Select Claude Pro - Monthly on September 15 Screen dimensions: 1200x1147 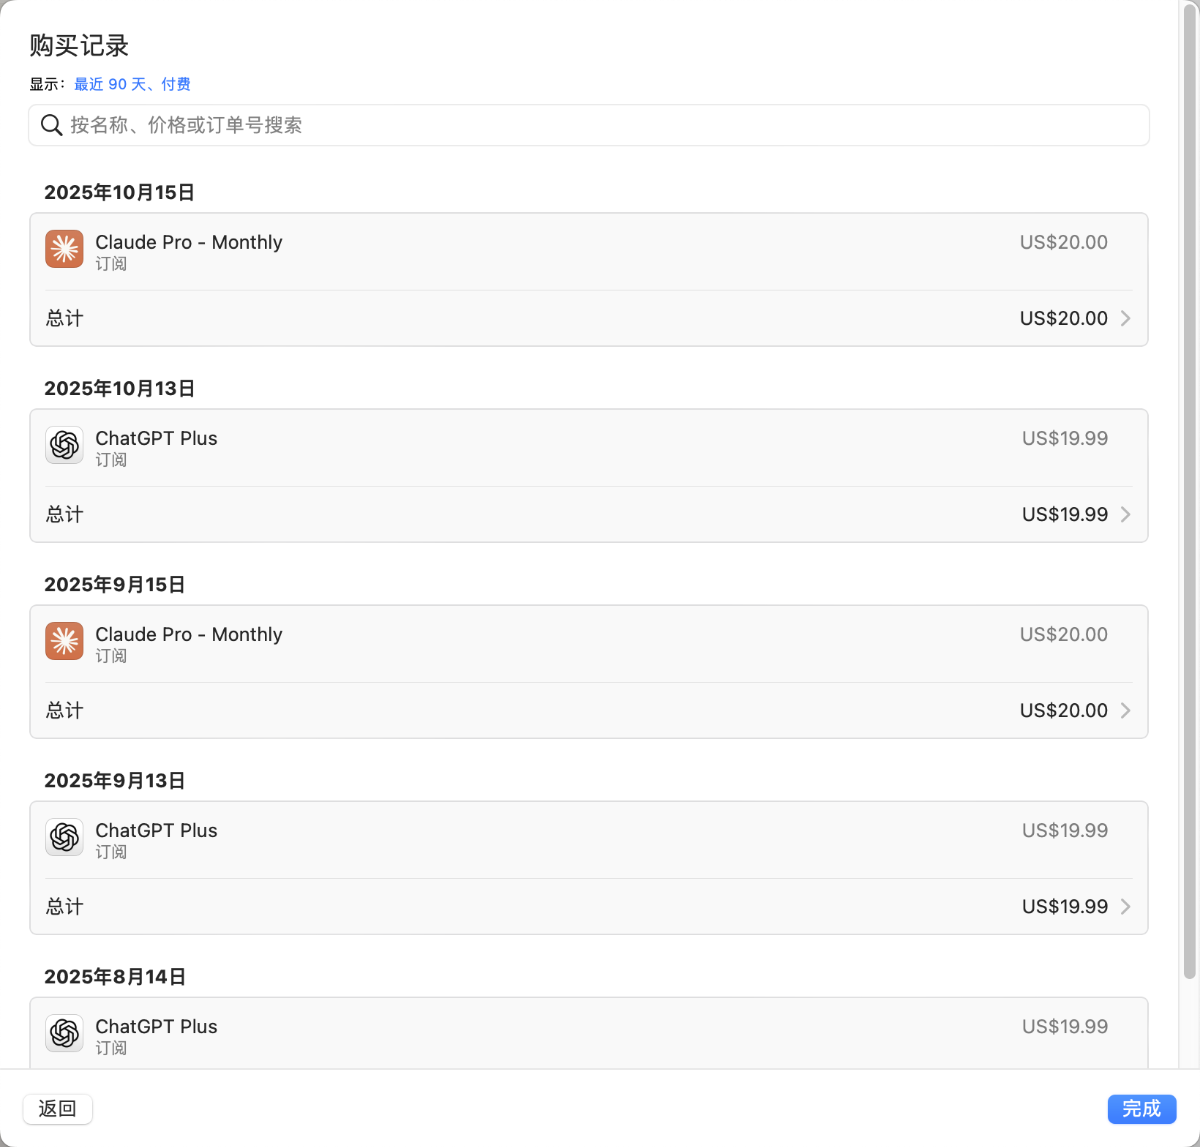(x=189, y=634)
